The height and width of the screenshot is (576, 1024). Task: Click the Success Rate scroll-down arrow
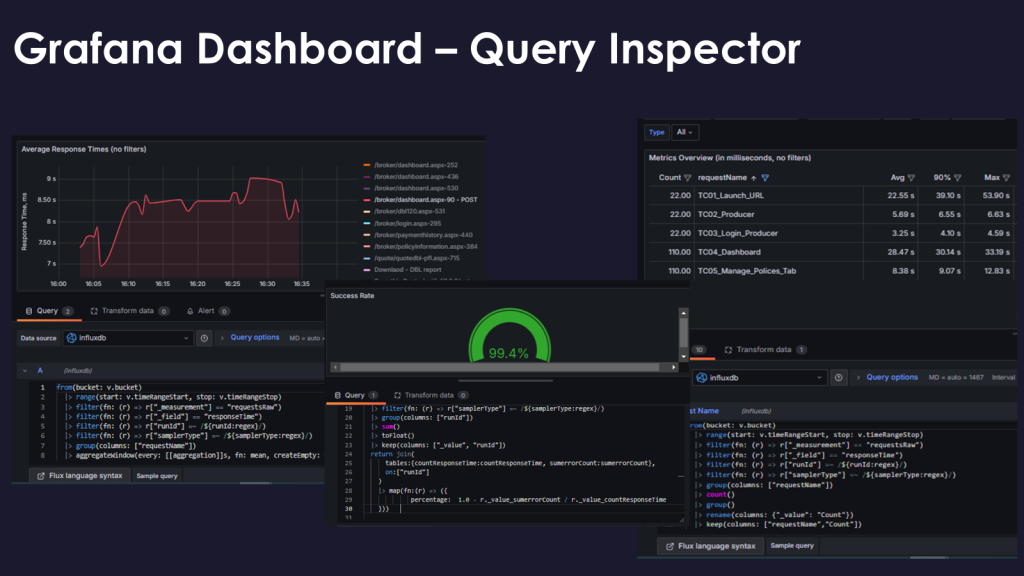(683, 357)
